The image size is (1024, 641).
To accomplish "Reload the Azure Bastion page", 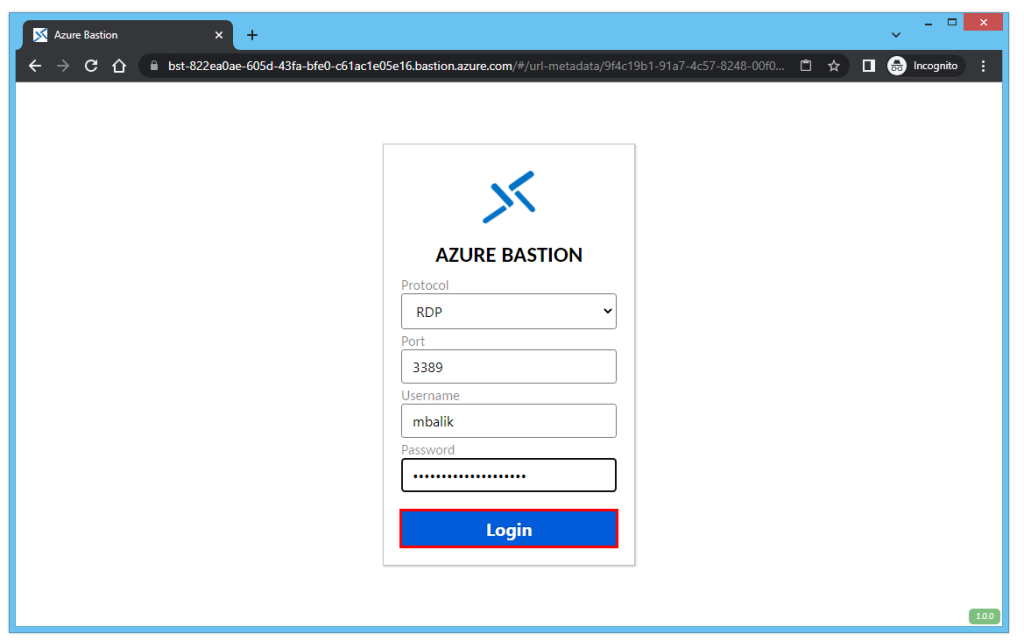I will pyautogui.click(x=91, y=66).
